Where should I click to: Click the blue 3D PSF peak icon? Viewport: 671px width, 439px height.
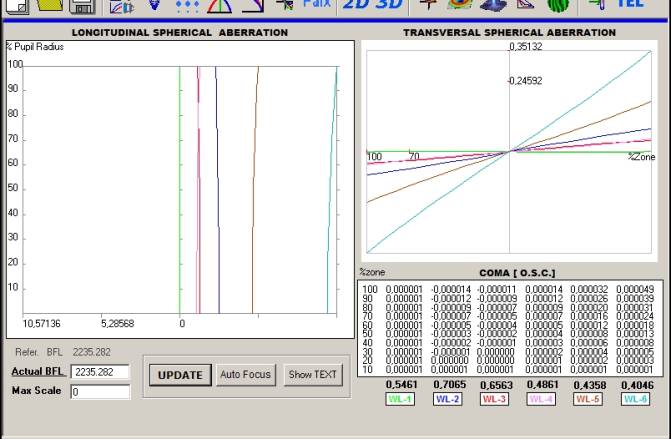coord(493,5)
